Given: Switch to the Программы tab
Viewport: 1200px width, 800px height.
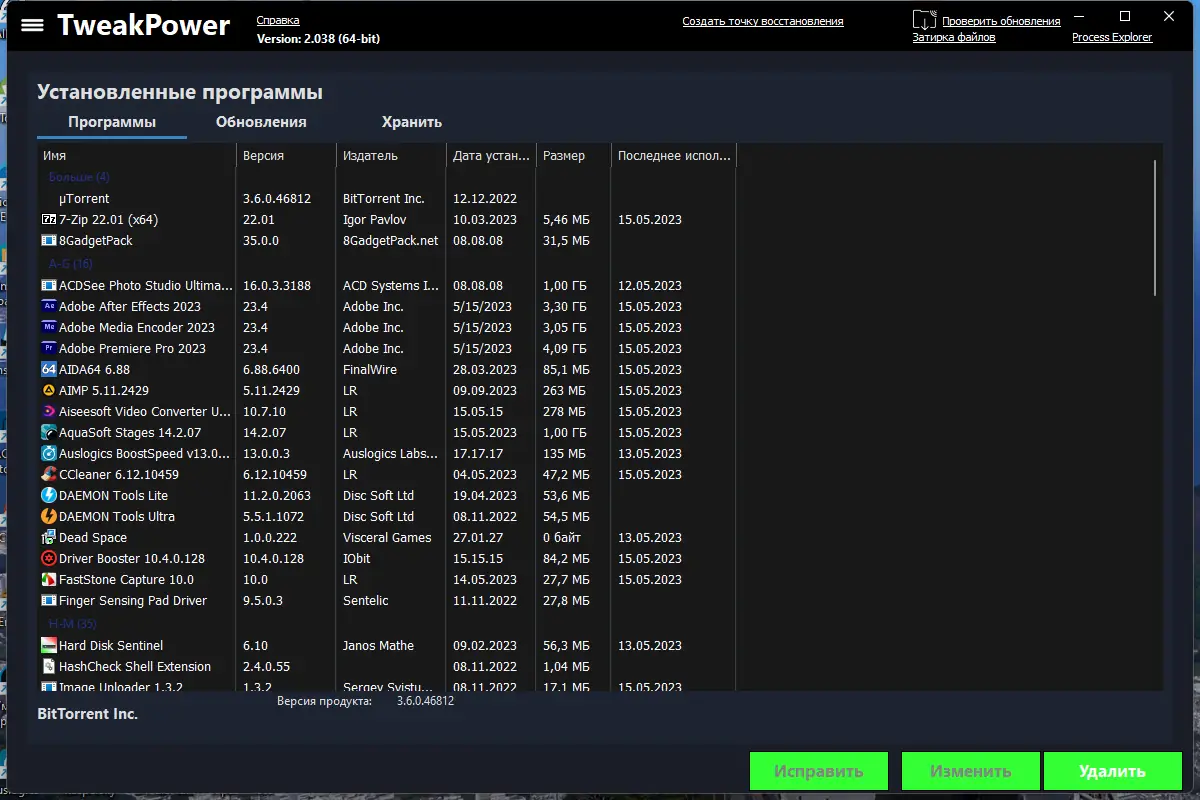Looking at the screenshot, I should [x=112, y=122].
